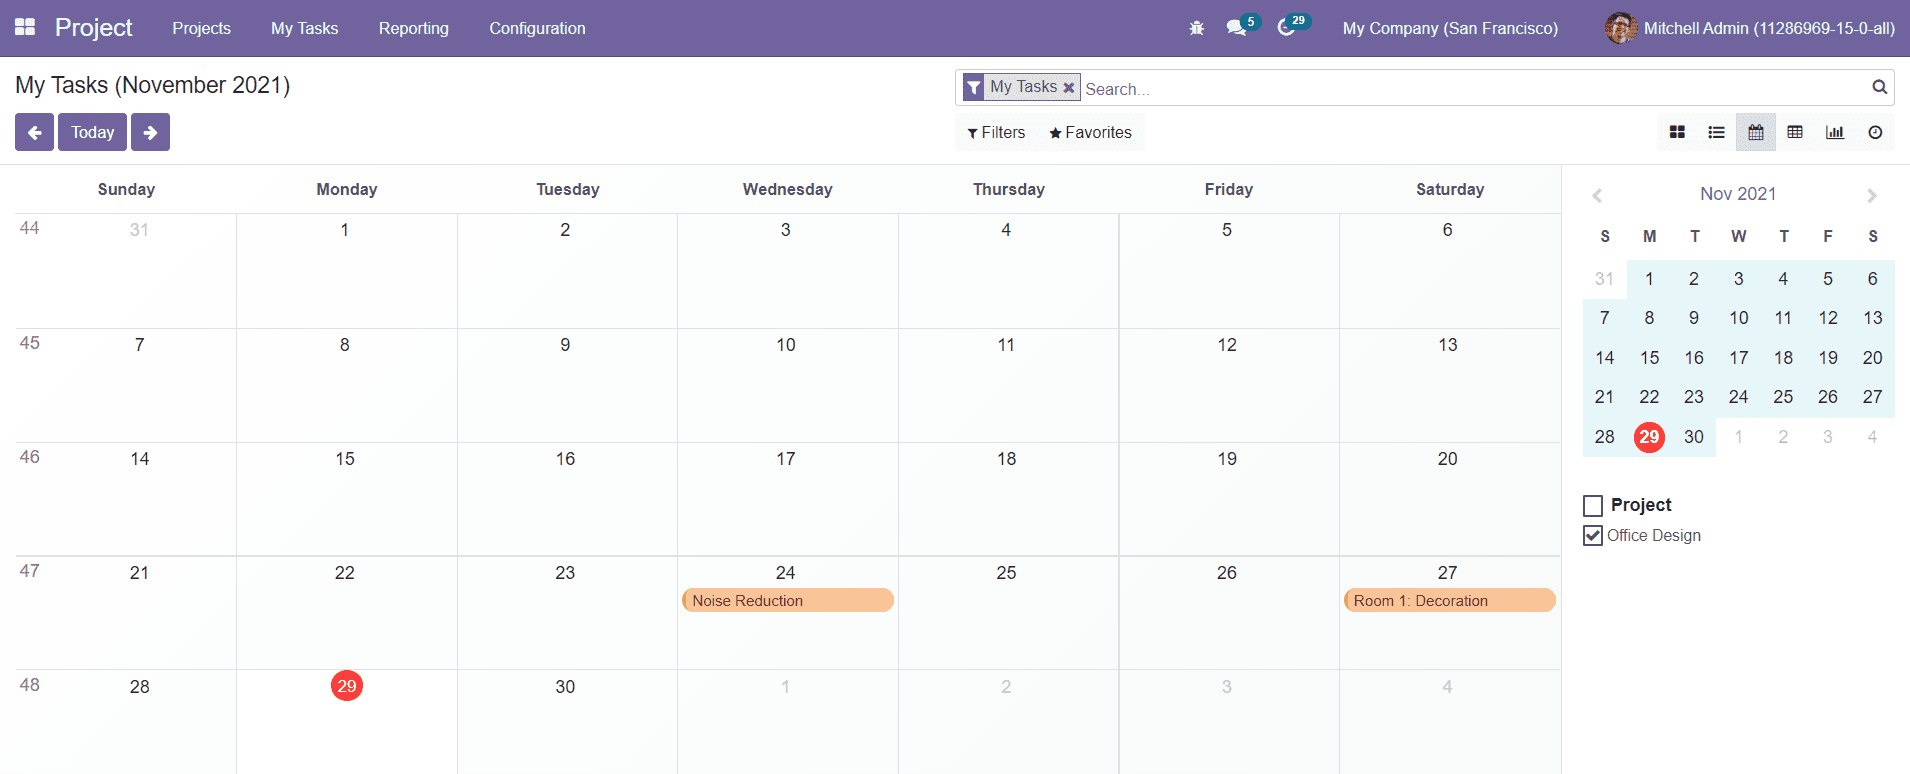The width and height of the screenshot is (1910, 774).
Task: Open the apps grid home menu
Action: 25,27
